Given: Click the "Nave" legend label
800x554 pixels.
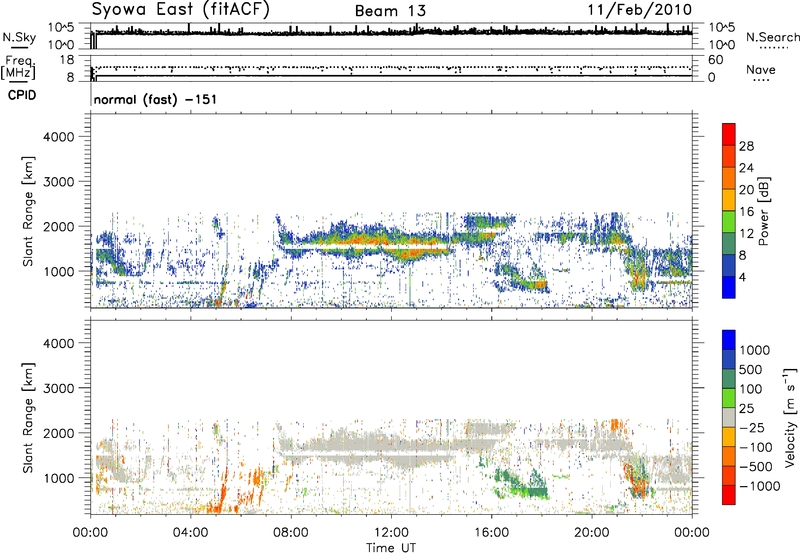Looking at the screenshot, I should pyautogui.click(x=760, y=69).
